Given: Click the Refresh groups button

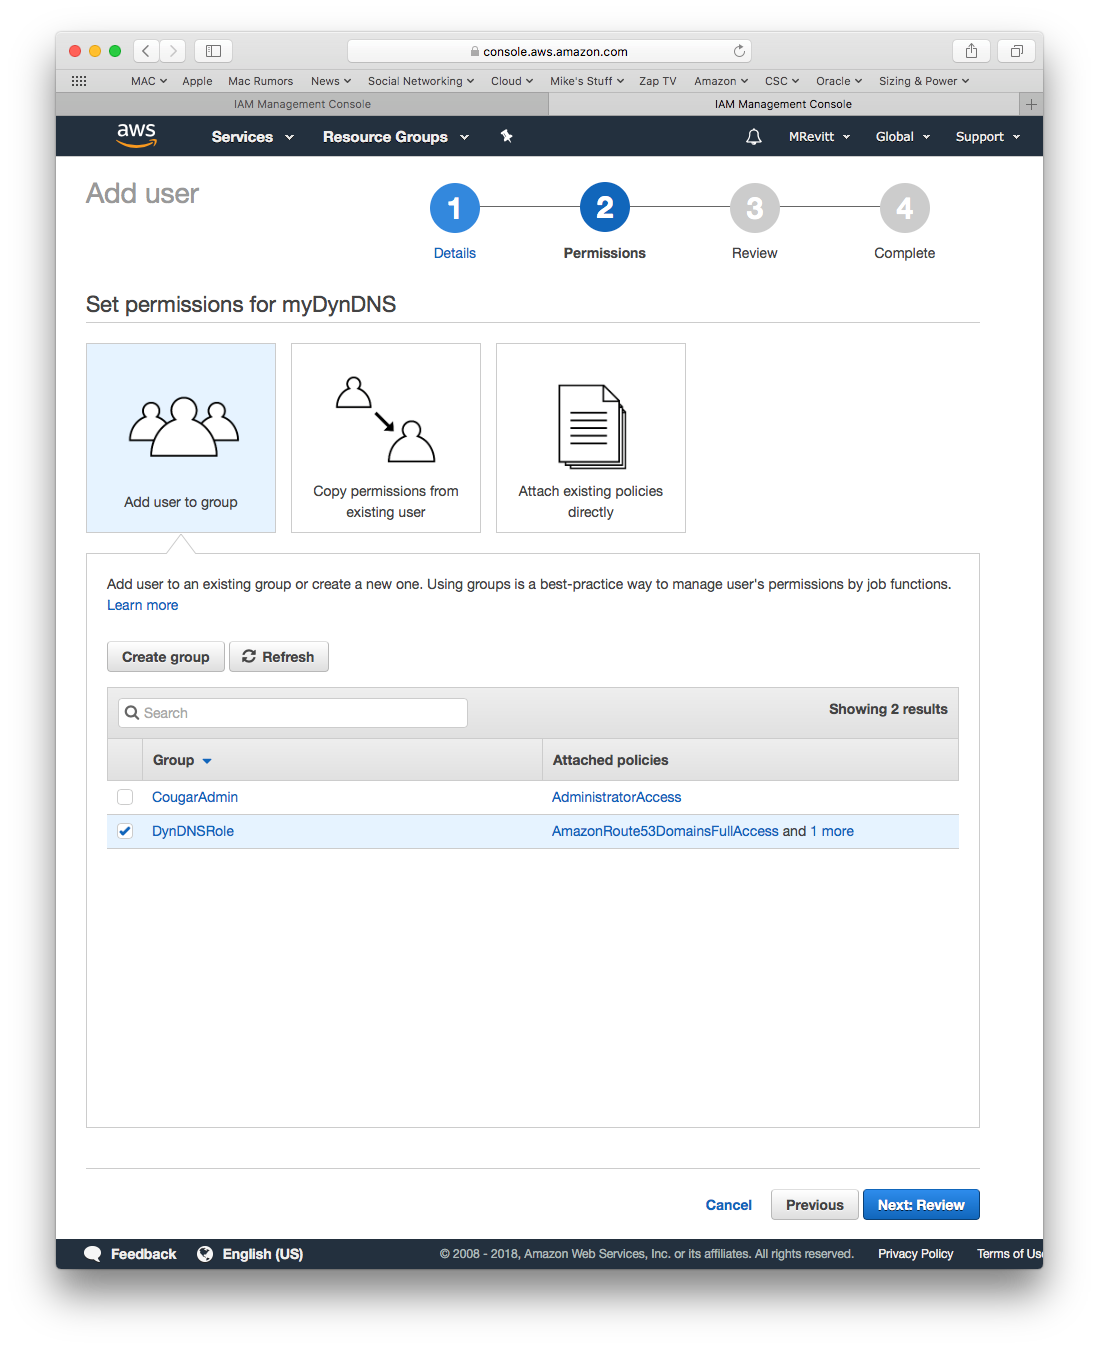Looking at the screenshot, I should [x=279, y=657].
